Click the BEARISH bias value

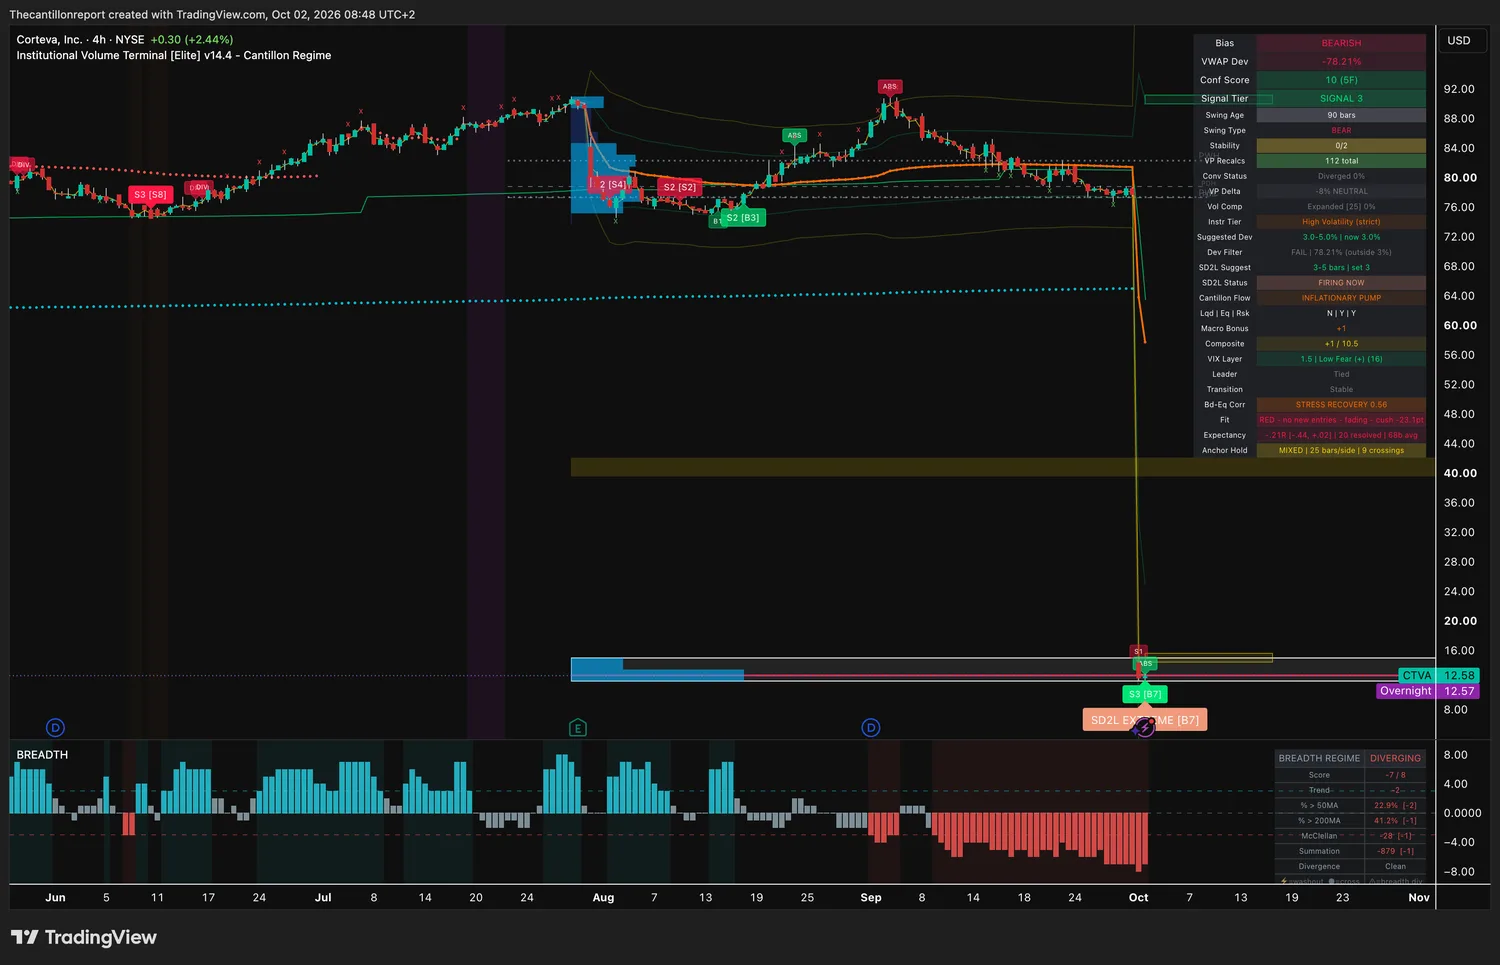(x=1341, y=43)
